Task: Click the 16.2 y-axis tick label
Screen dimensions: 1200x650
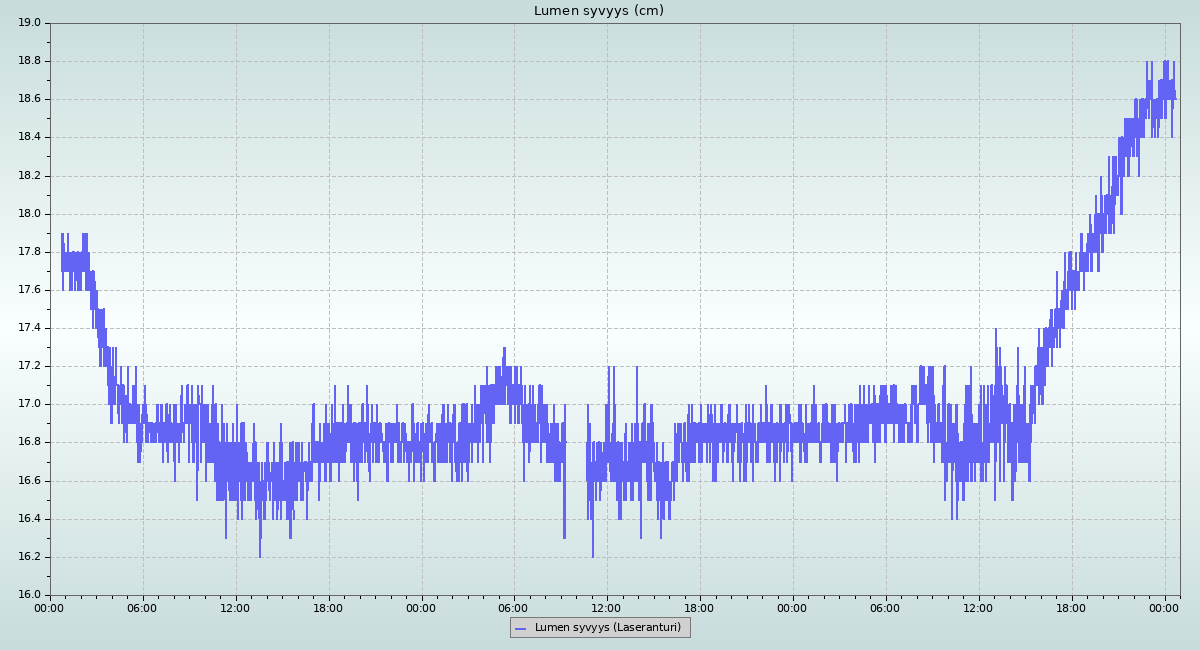Action: 30,557
